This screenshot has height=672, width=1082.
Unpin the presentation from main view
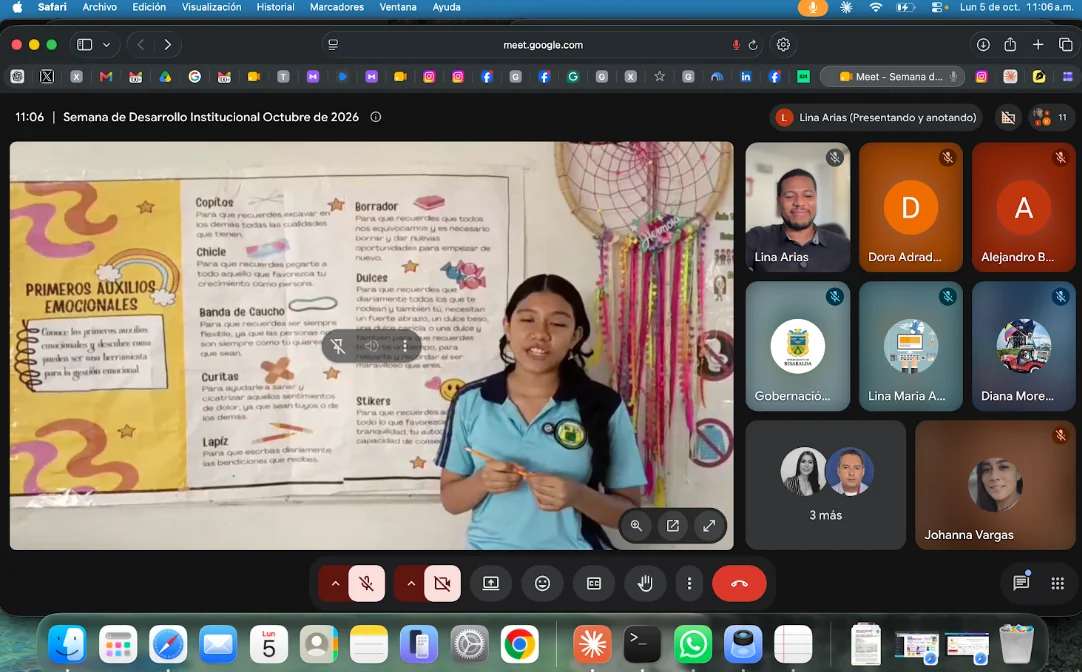tap(337, 346)
